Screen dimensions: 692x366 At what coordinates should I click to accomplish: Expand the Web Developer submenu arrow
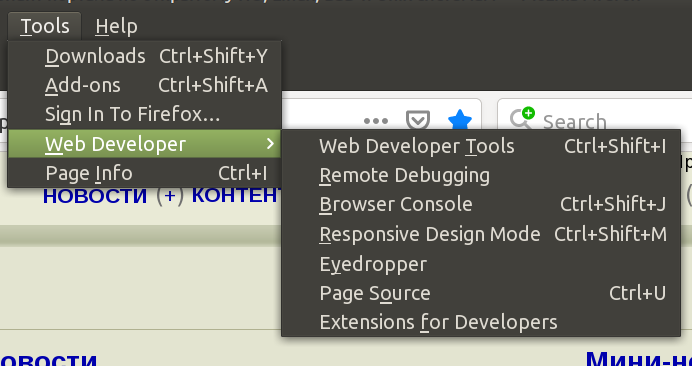coord(271,143)
